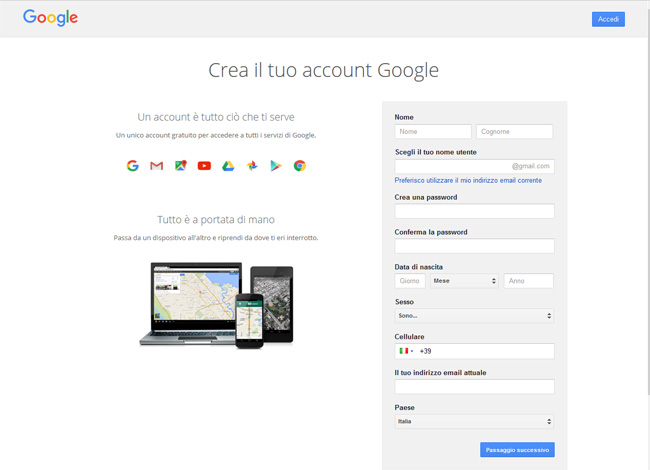This screenshot has height=470, width=650.
Task: Click the Gmail envelope icon
Action: point(156,166)
